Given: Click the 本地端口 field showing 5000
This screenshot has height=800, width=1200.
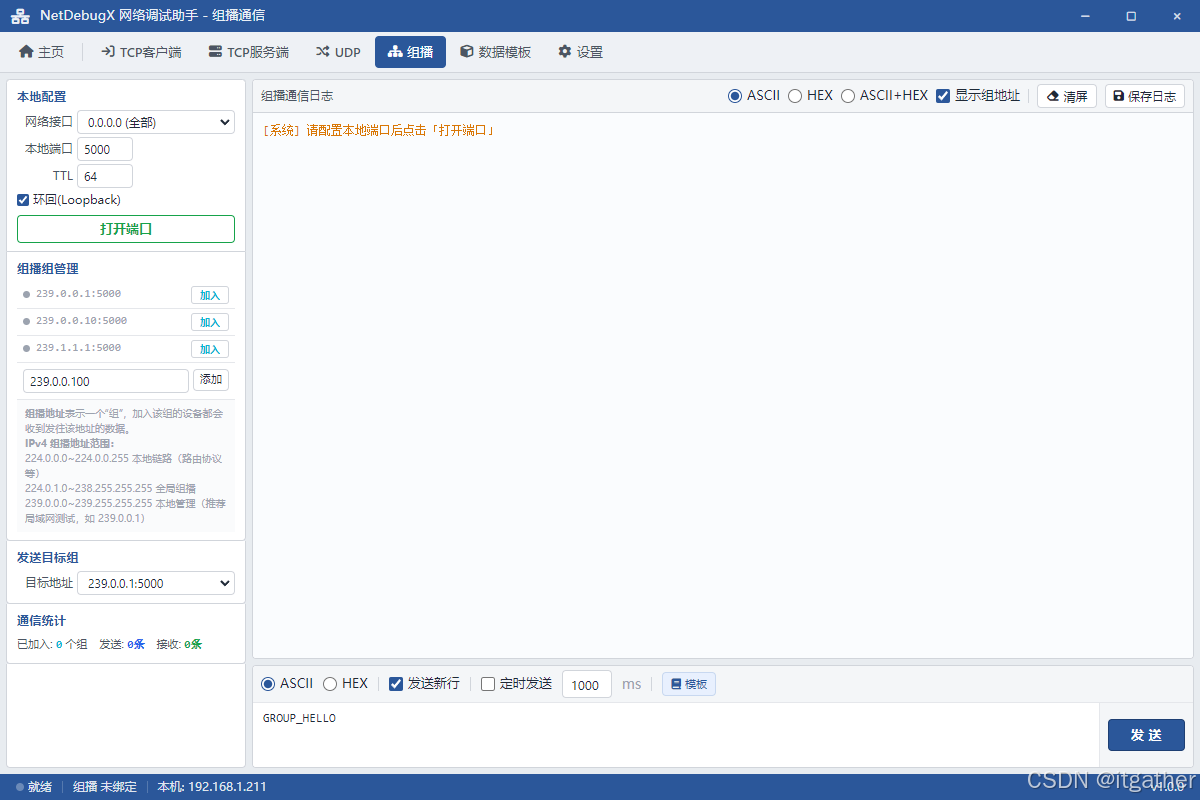Looking at the screenshot, I should (x=105, y=149).
